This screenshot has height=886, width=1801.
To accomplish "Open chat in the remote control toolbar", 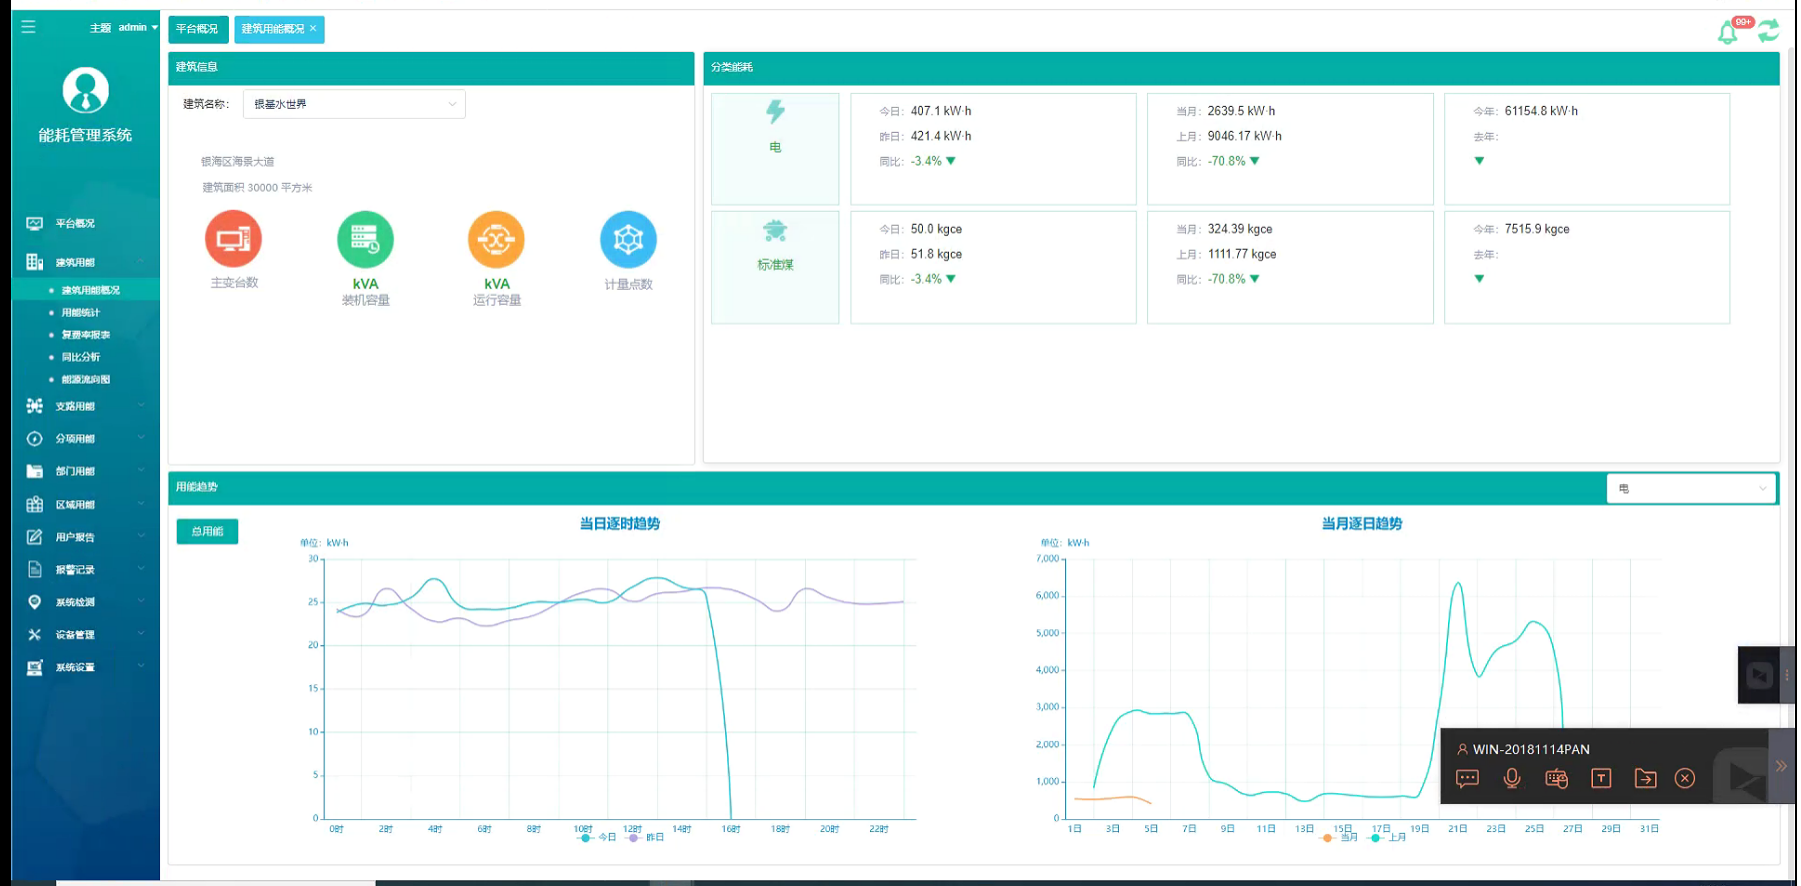I will click(1467, 779).
